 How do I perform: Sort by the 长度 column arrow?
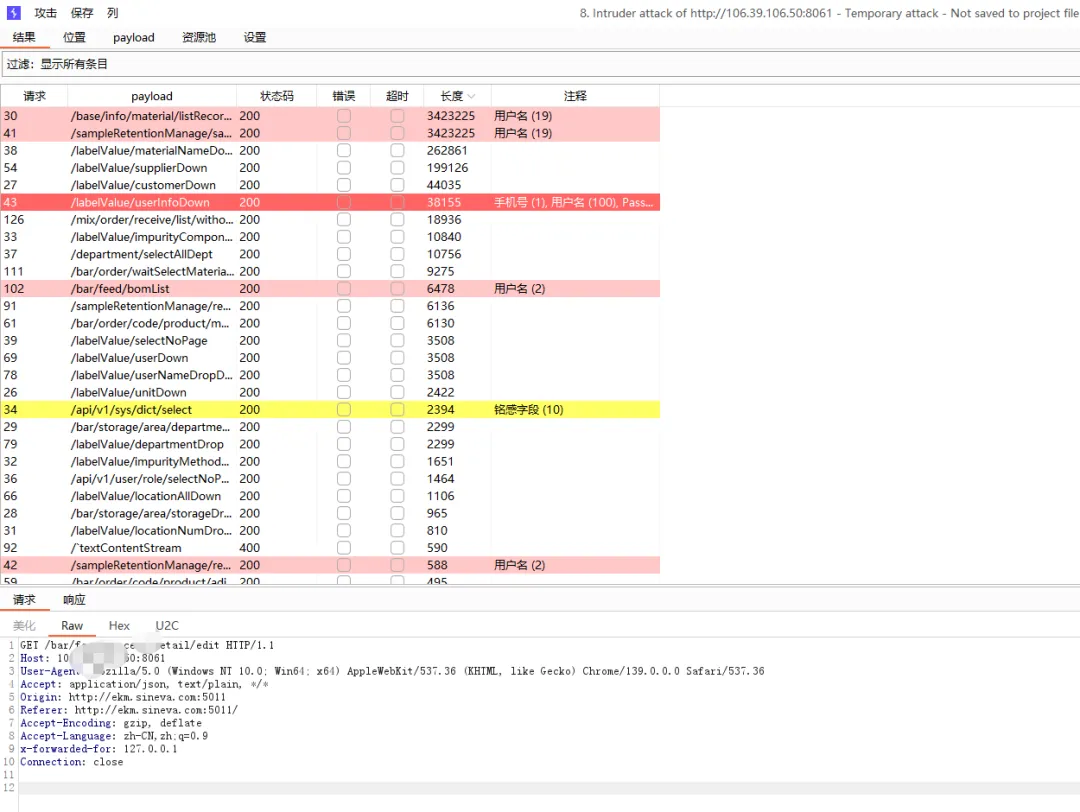click(472, 96)
